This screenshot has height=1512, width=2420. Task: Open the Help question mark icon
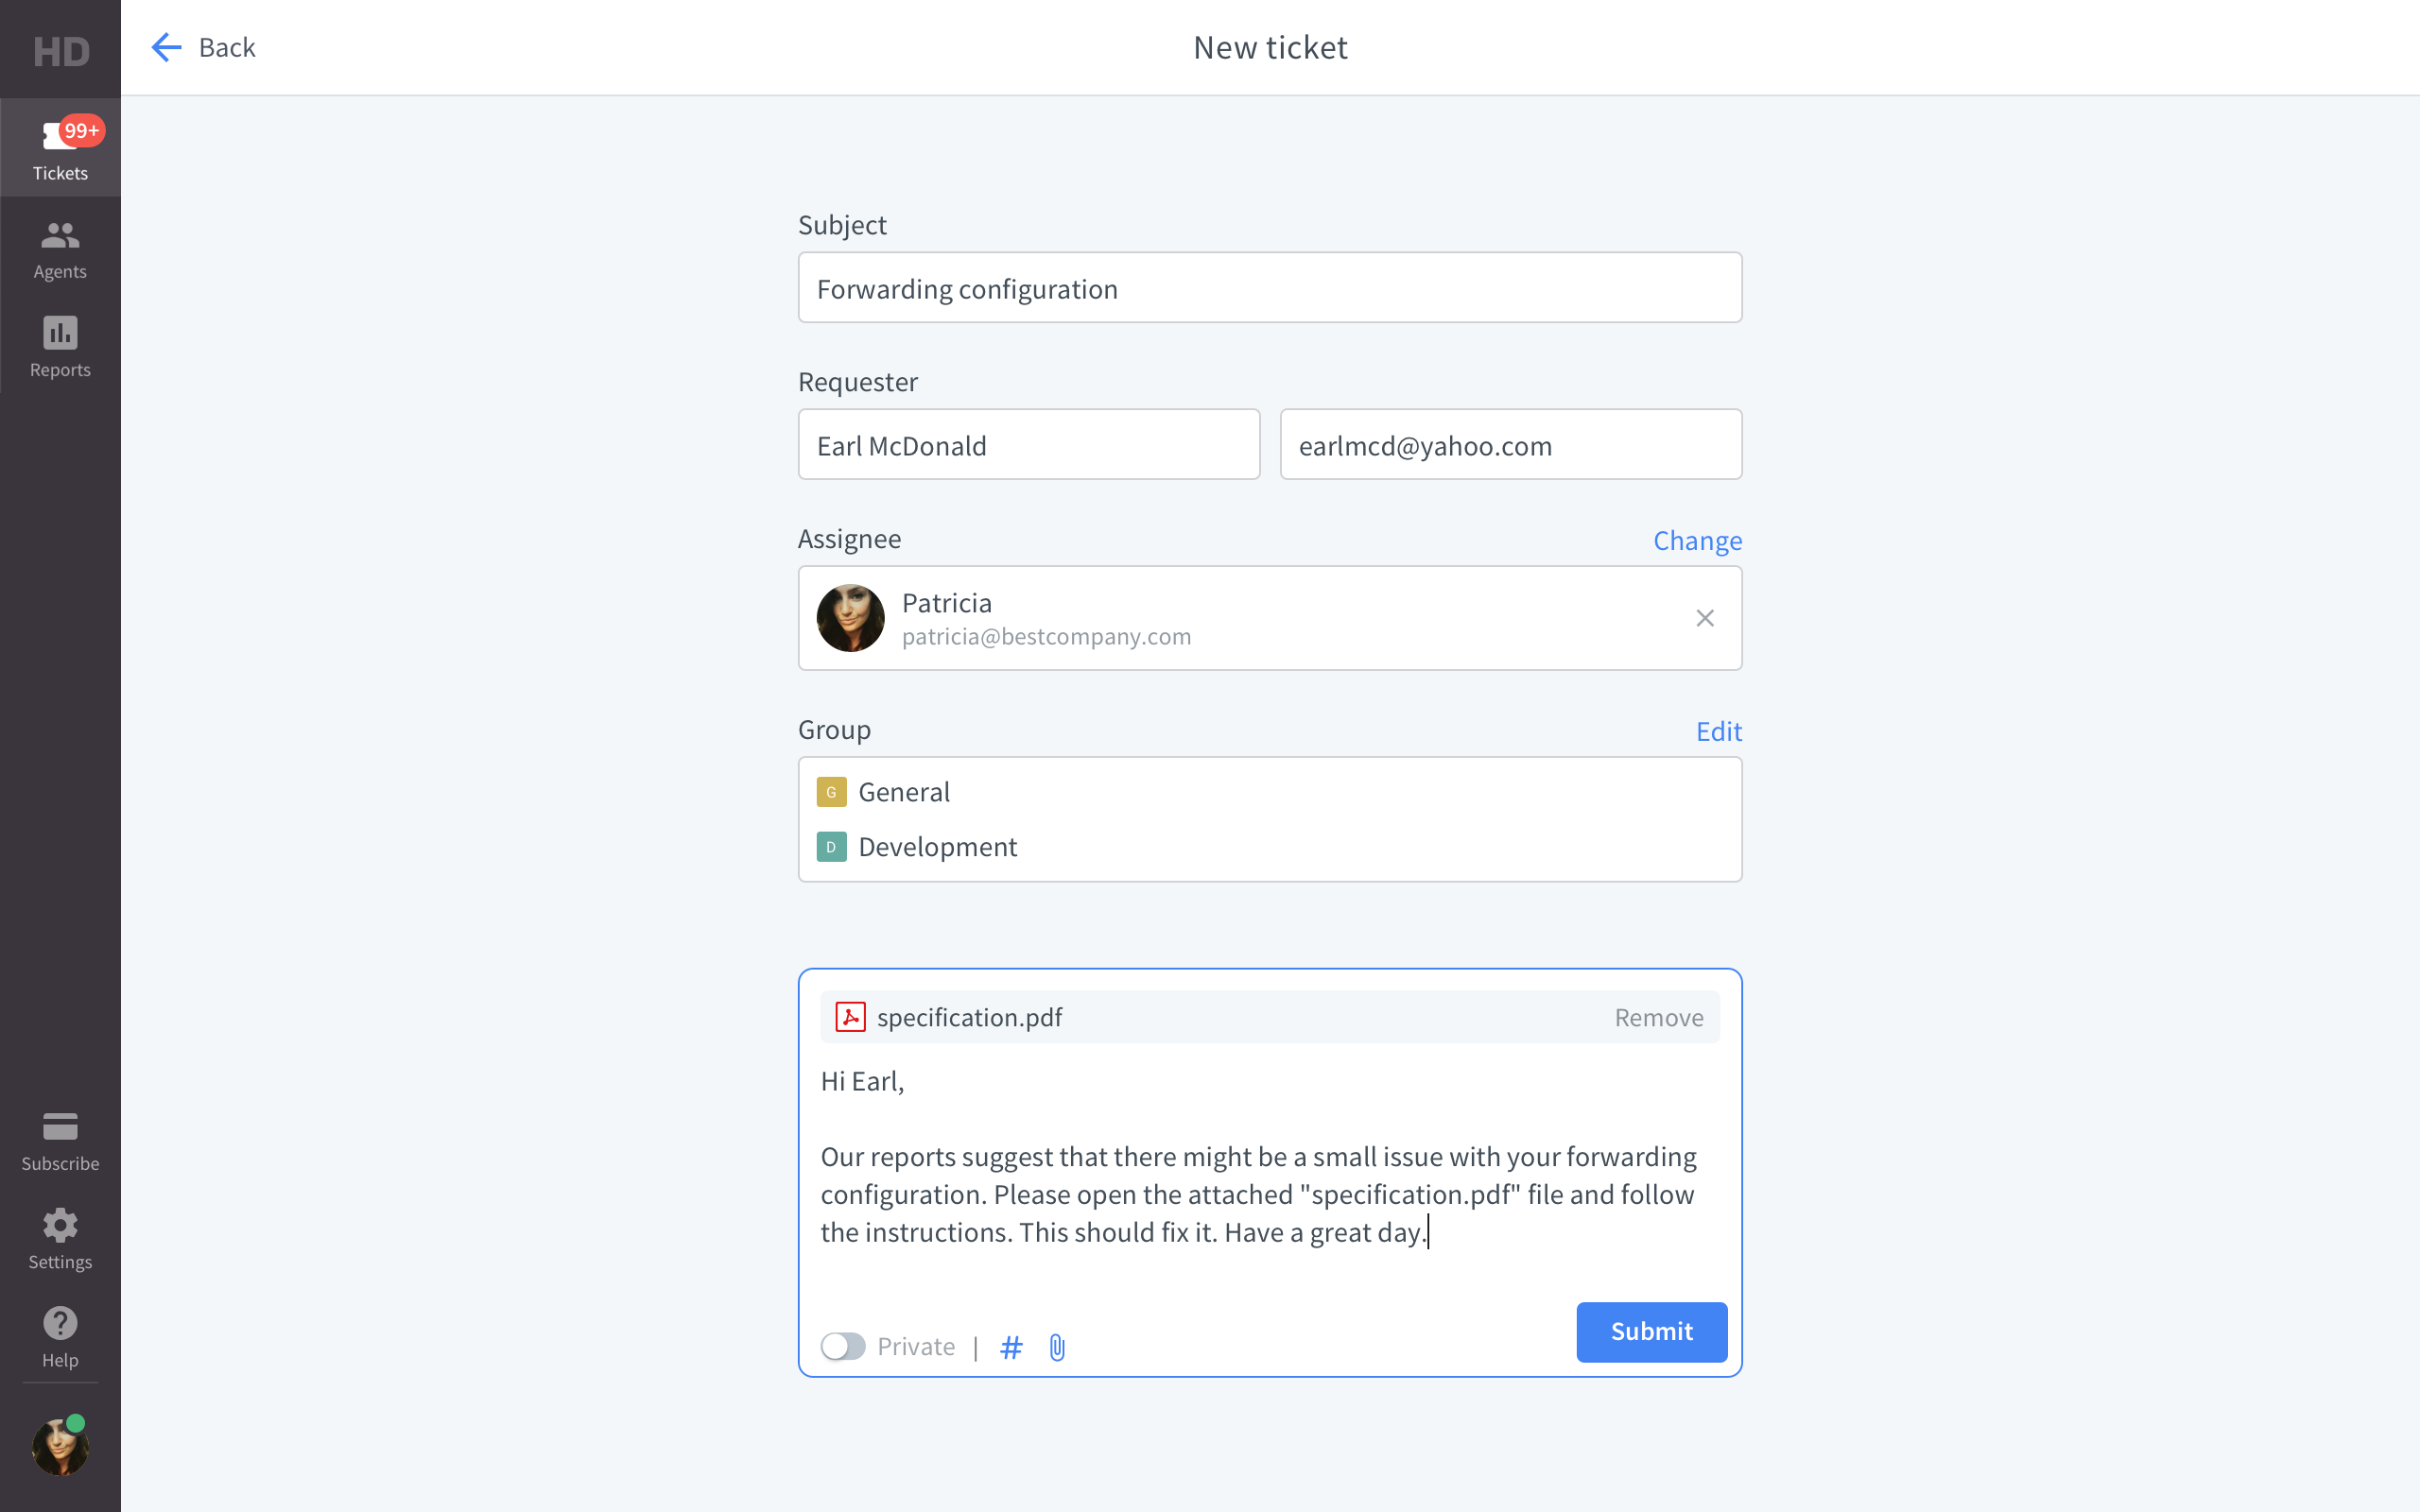click(x=60, y=1325)
